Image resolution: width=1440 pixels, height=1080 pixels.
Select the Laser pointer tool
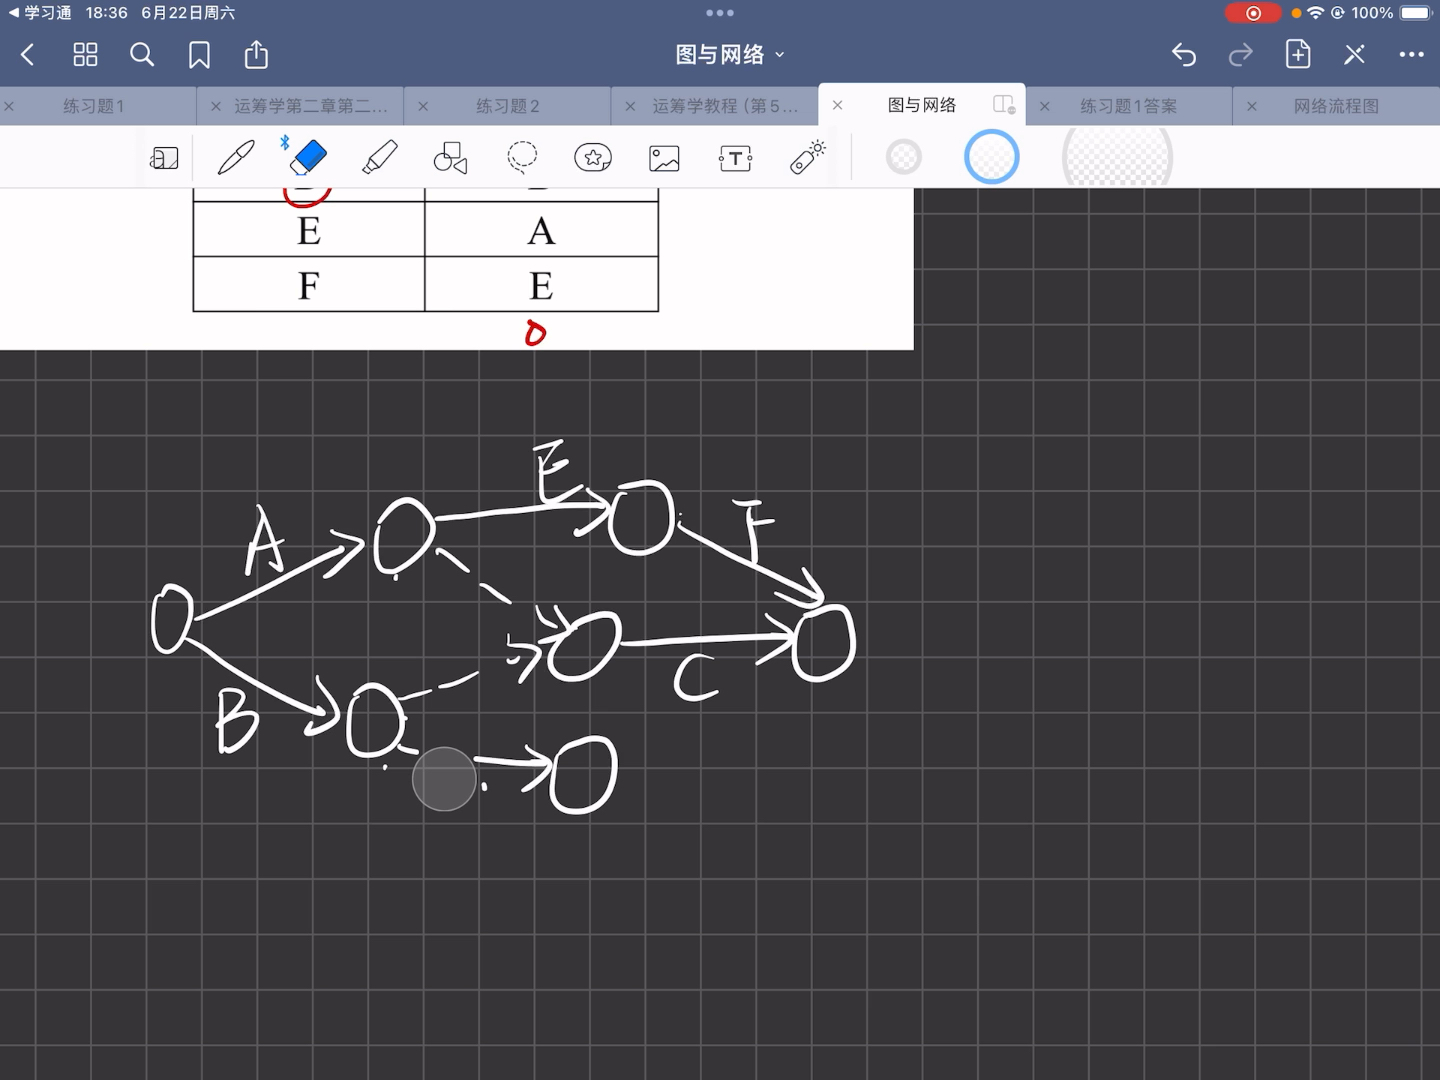click(807, 158)
